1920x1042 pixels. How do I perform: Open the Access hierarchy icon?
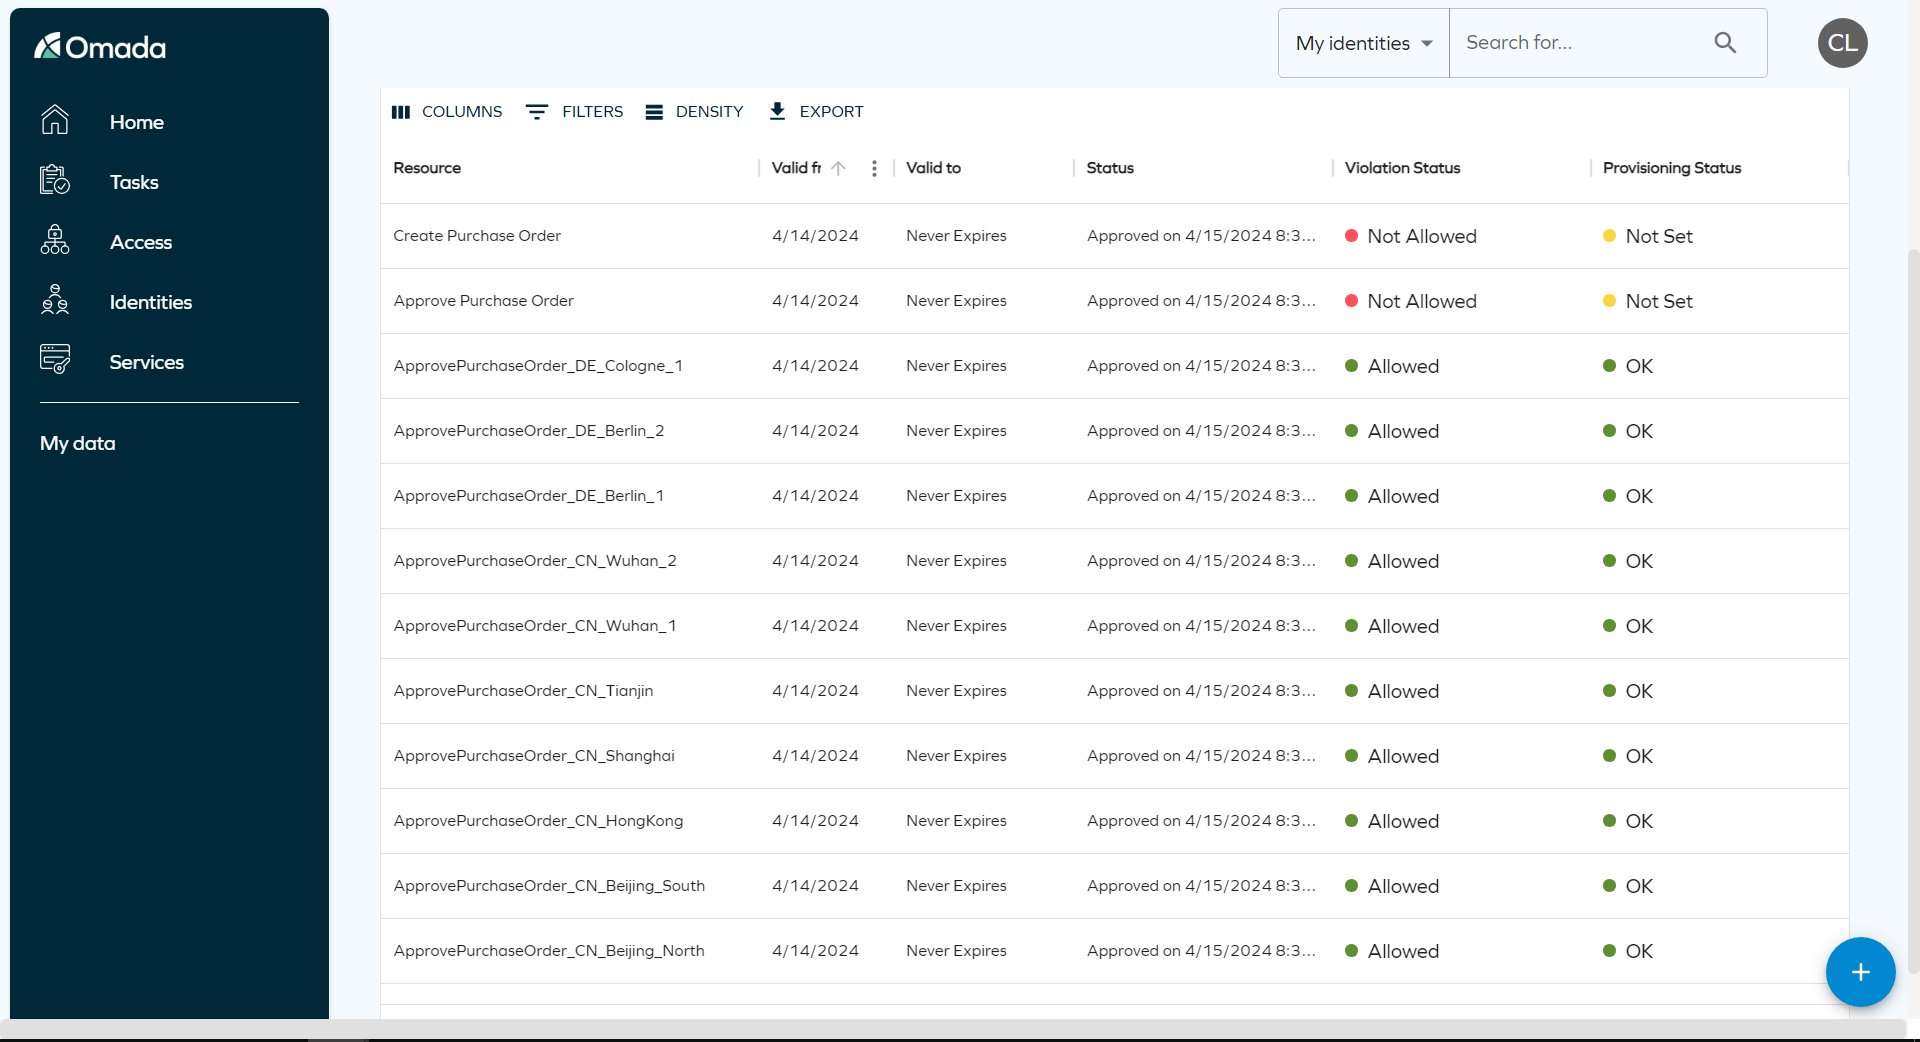click(x=55, y=241)
